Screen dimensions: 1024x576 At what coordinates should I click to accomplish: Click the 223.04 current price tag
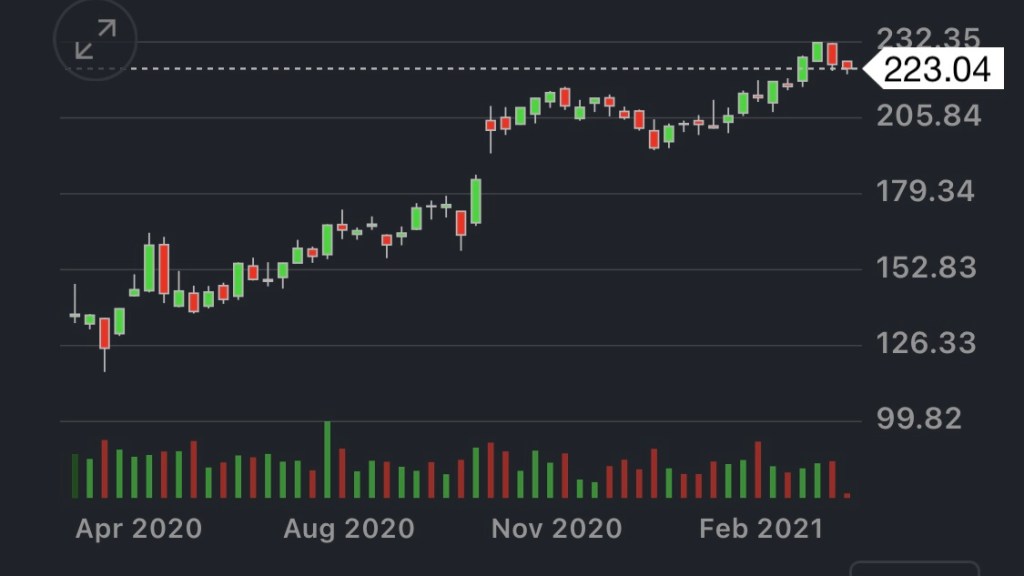tap(937, 69)
